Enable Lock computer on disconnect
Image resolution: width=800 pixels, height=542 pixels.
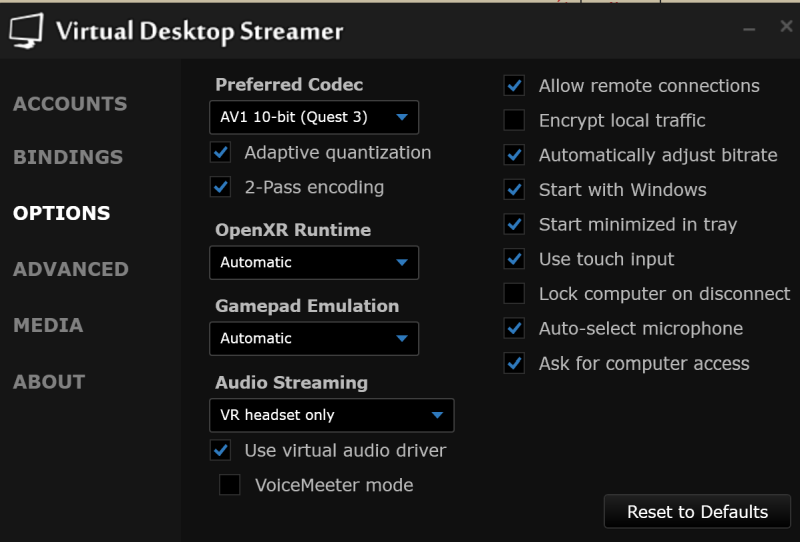(514, 294)
